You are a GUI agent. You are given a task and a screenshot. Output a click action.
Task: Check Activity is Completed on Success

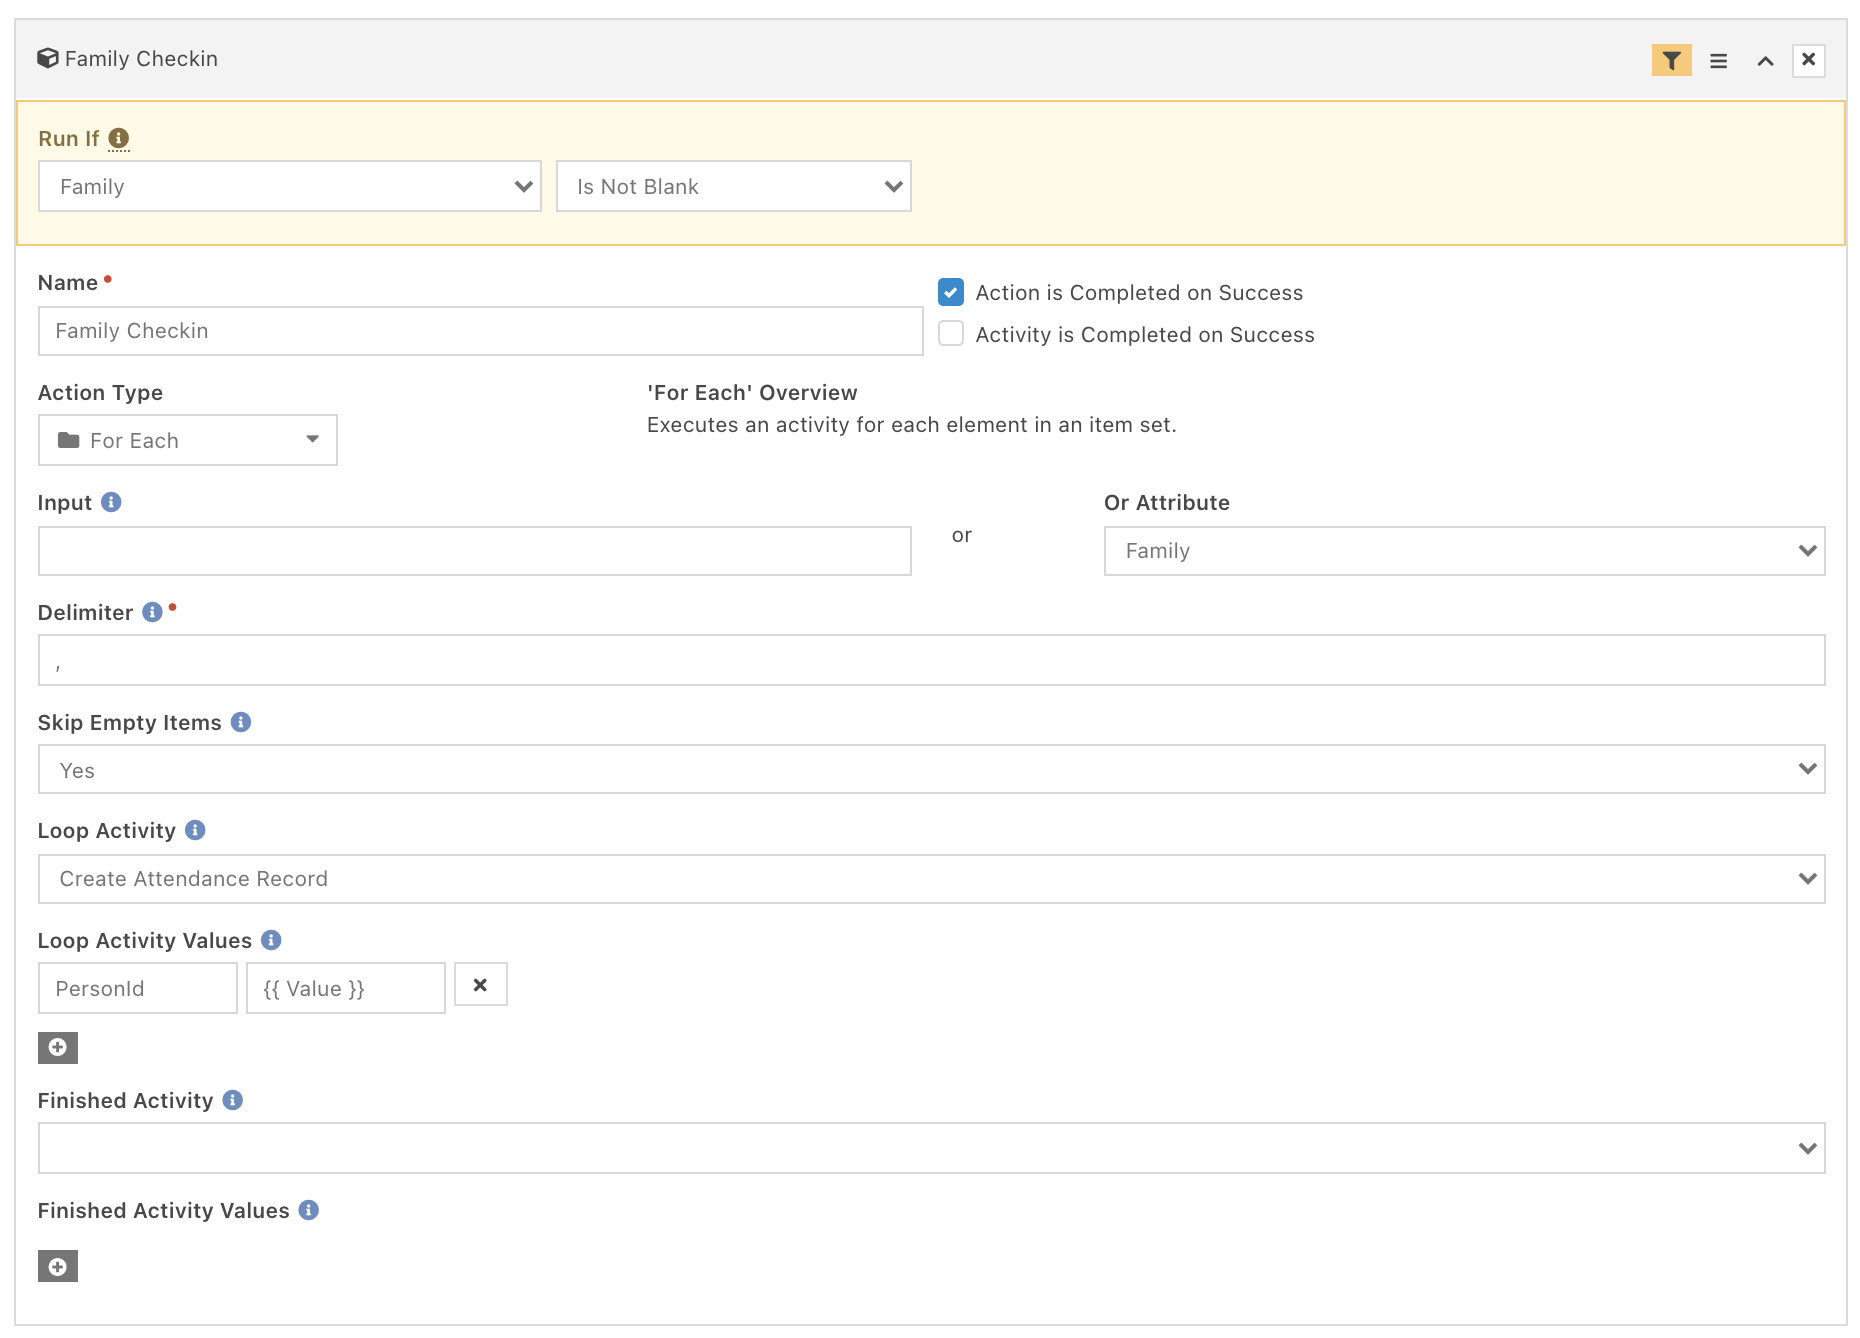point(951,334)
